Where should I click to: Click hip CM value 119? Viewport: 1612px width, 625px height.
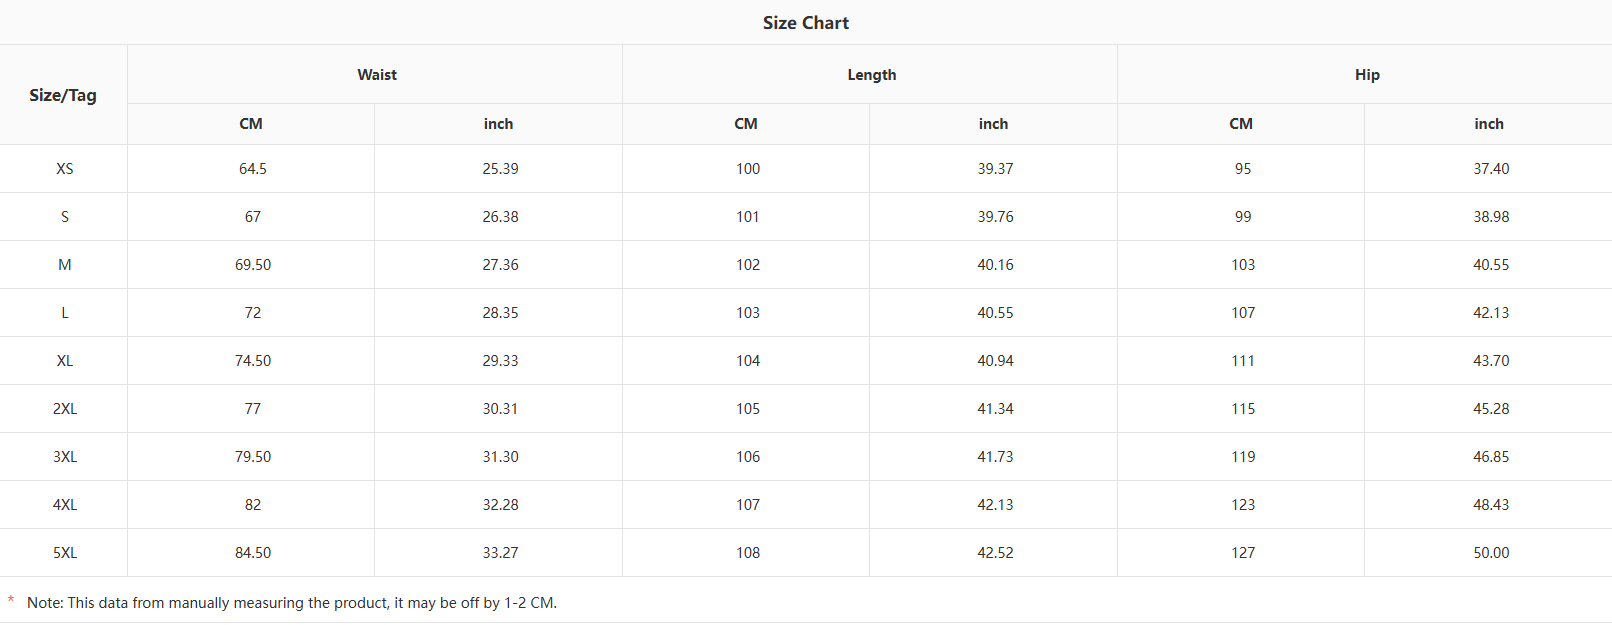[1243, 457]
